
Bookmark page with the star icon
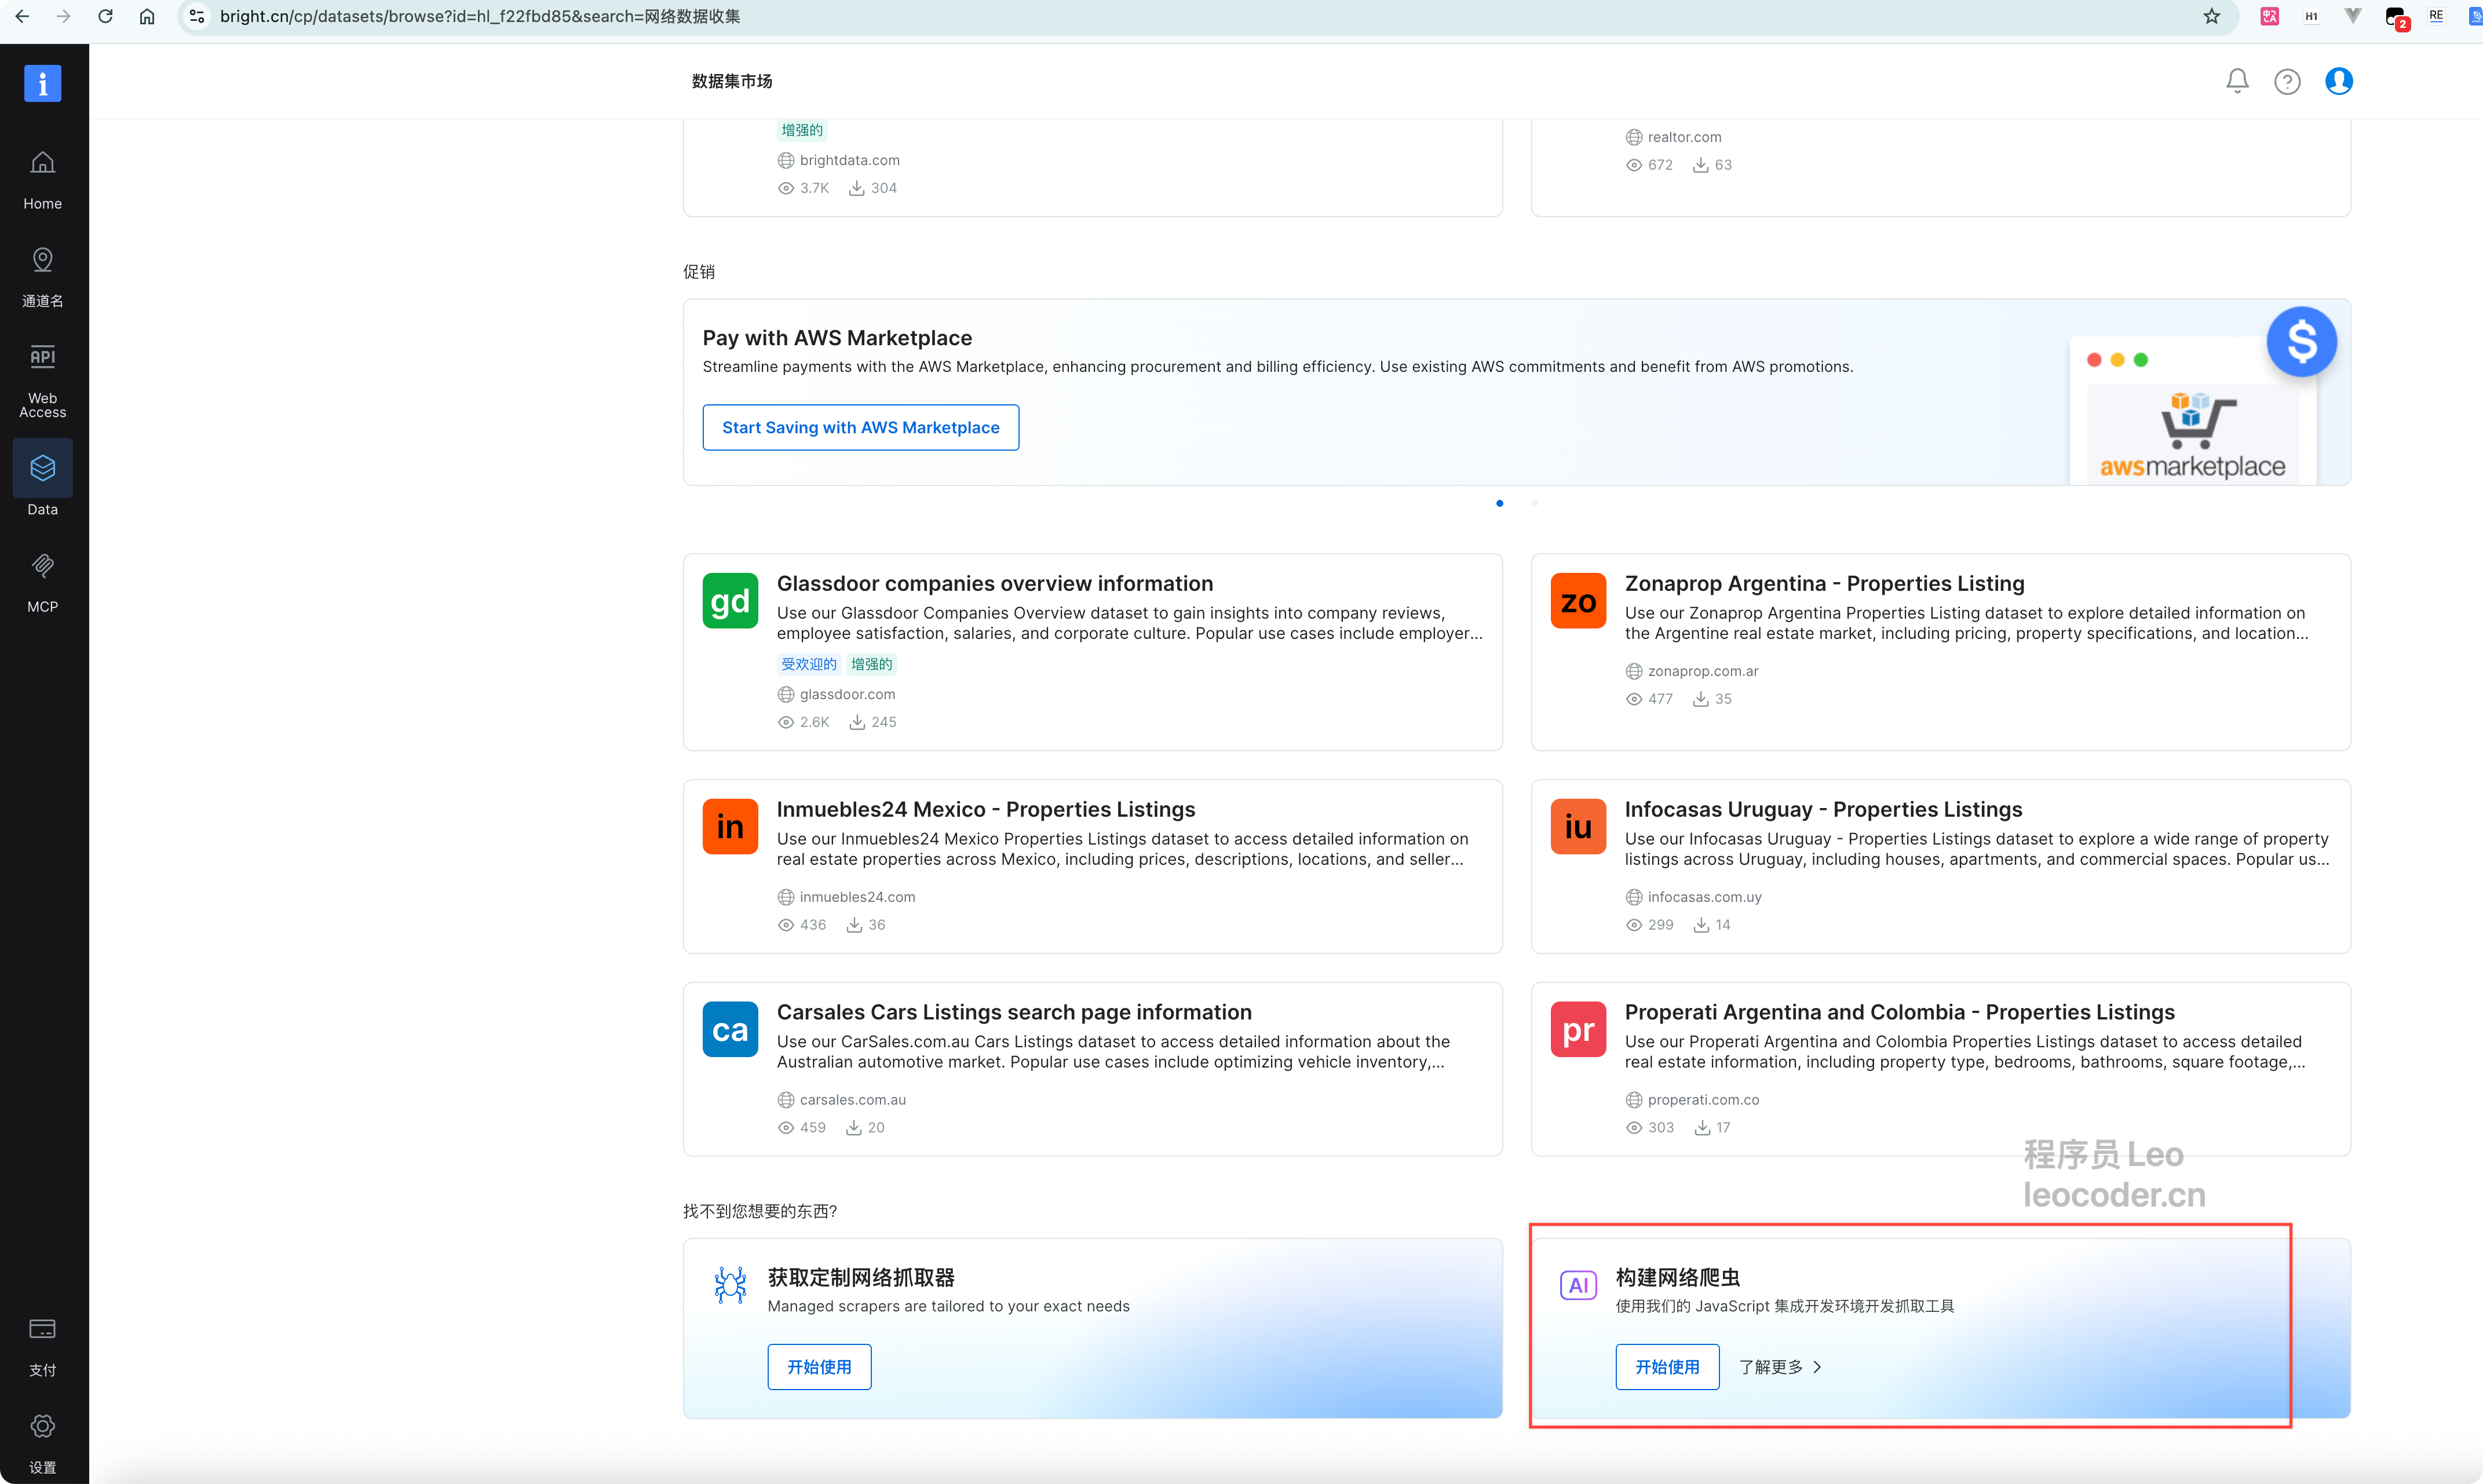(2211, 16)
